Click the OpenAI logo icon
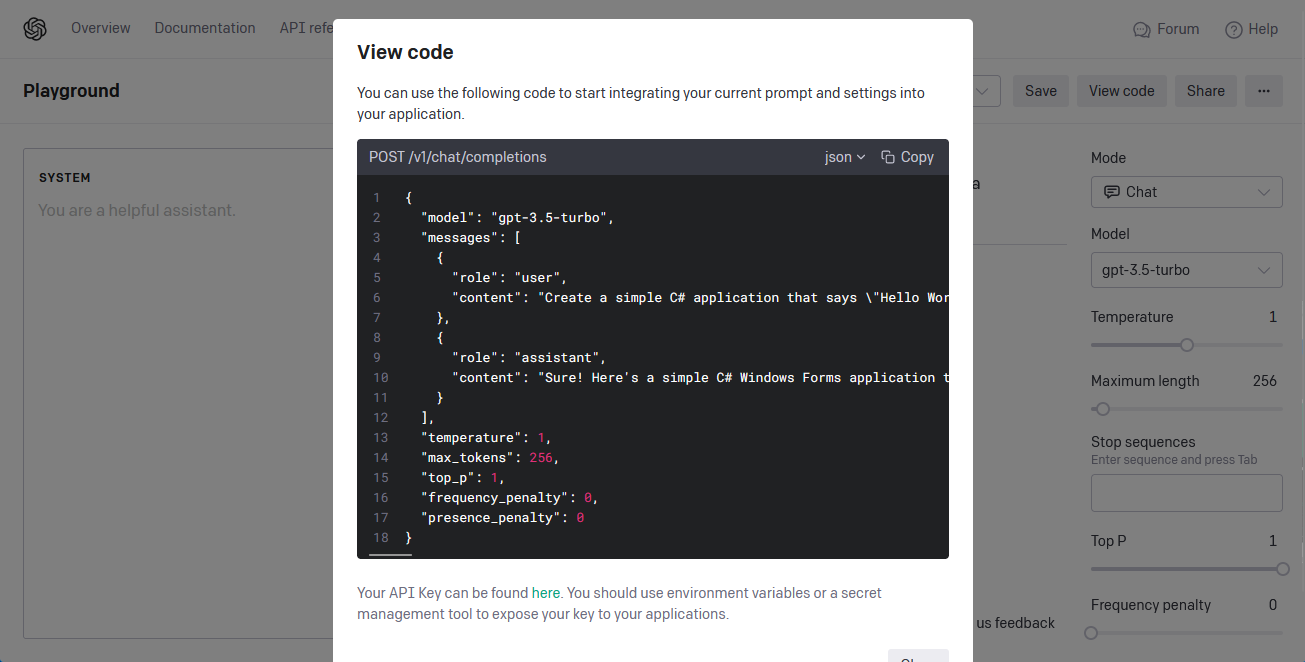The height and width of the screenshot is (662, 1305). [35, 29]
